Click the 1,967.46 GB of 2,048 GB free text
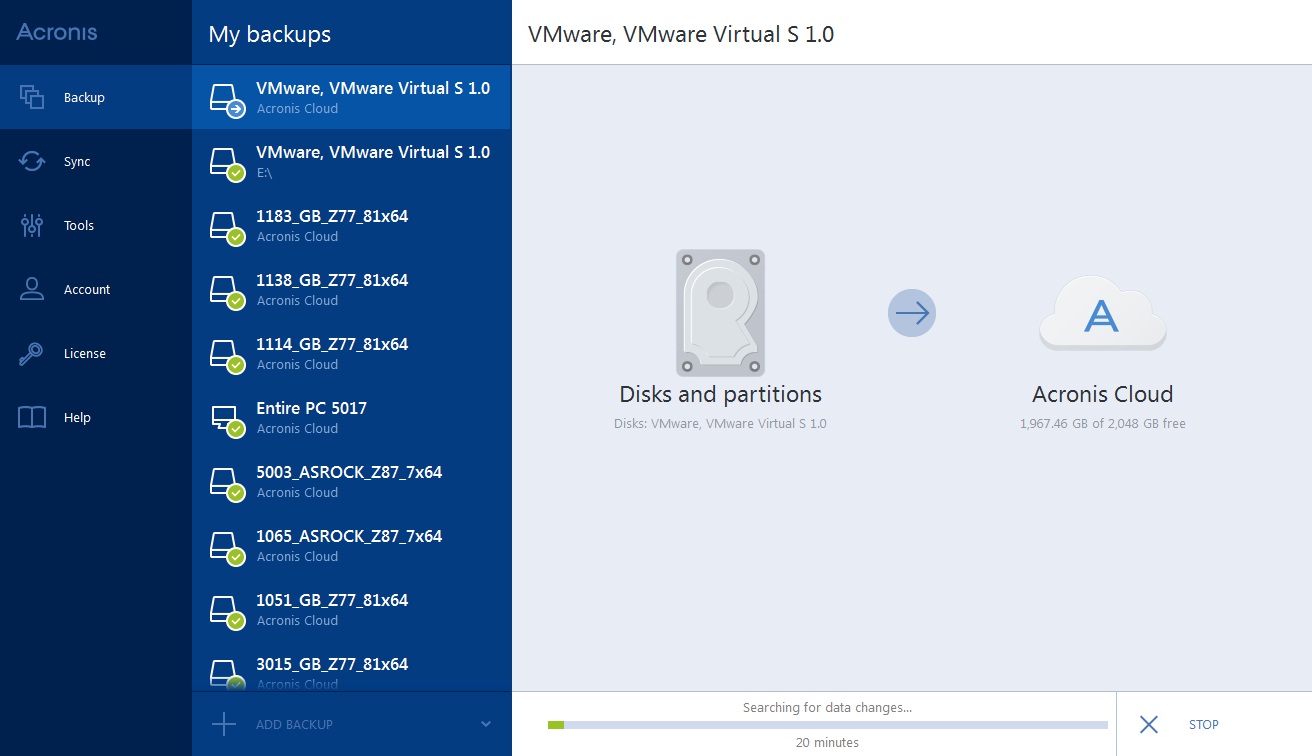 (1102, 423)
